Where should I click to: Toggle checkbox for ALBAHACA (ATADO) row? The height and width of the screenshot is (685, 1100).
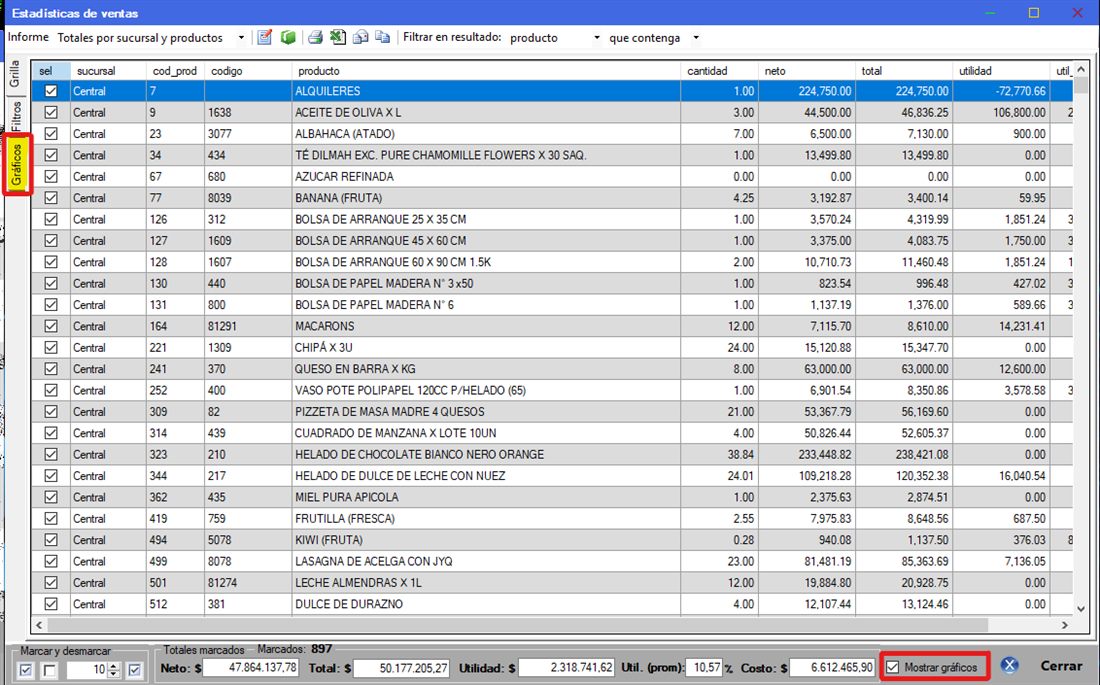click(x=51, y=133)
